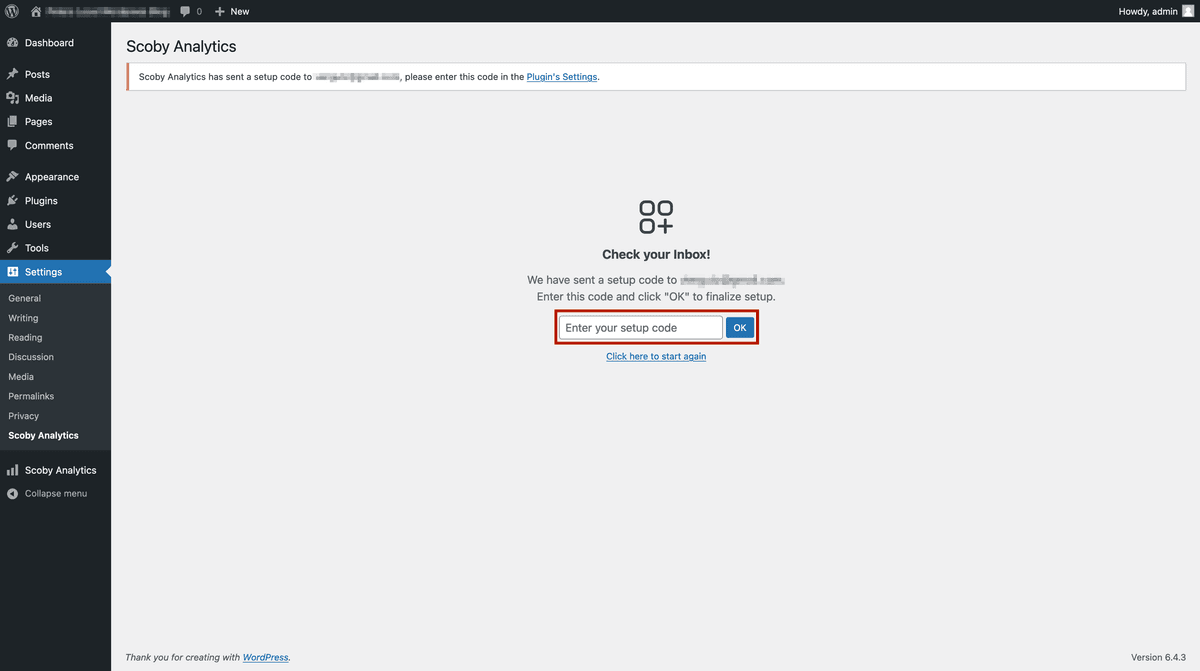Select Media under the Settings submenu
The width and height of the screenshot is (1200, 671).
[21, 377]
